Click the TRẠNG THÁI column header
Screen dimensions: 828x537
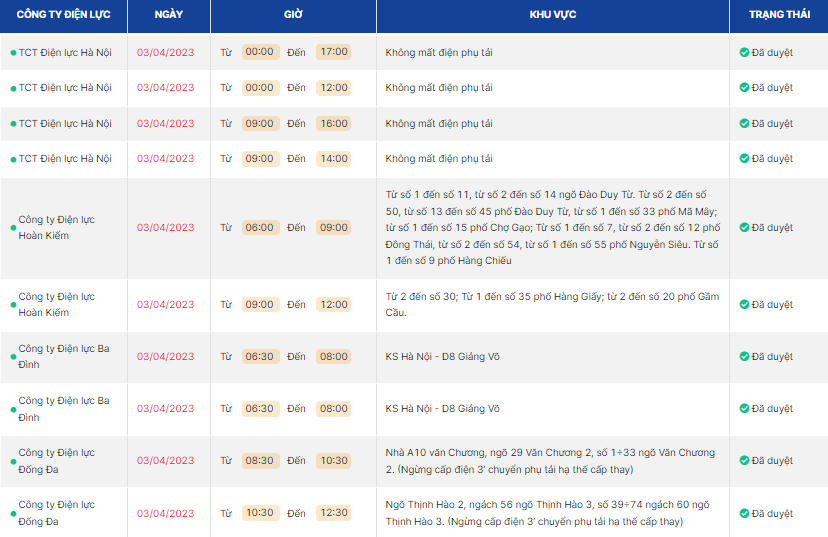tap(779, 15)
